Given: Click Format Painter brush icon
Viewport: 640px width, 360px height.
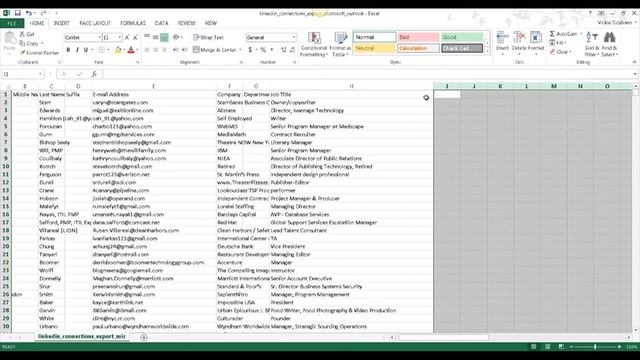Looking at the screenshot, I should 22,53.
